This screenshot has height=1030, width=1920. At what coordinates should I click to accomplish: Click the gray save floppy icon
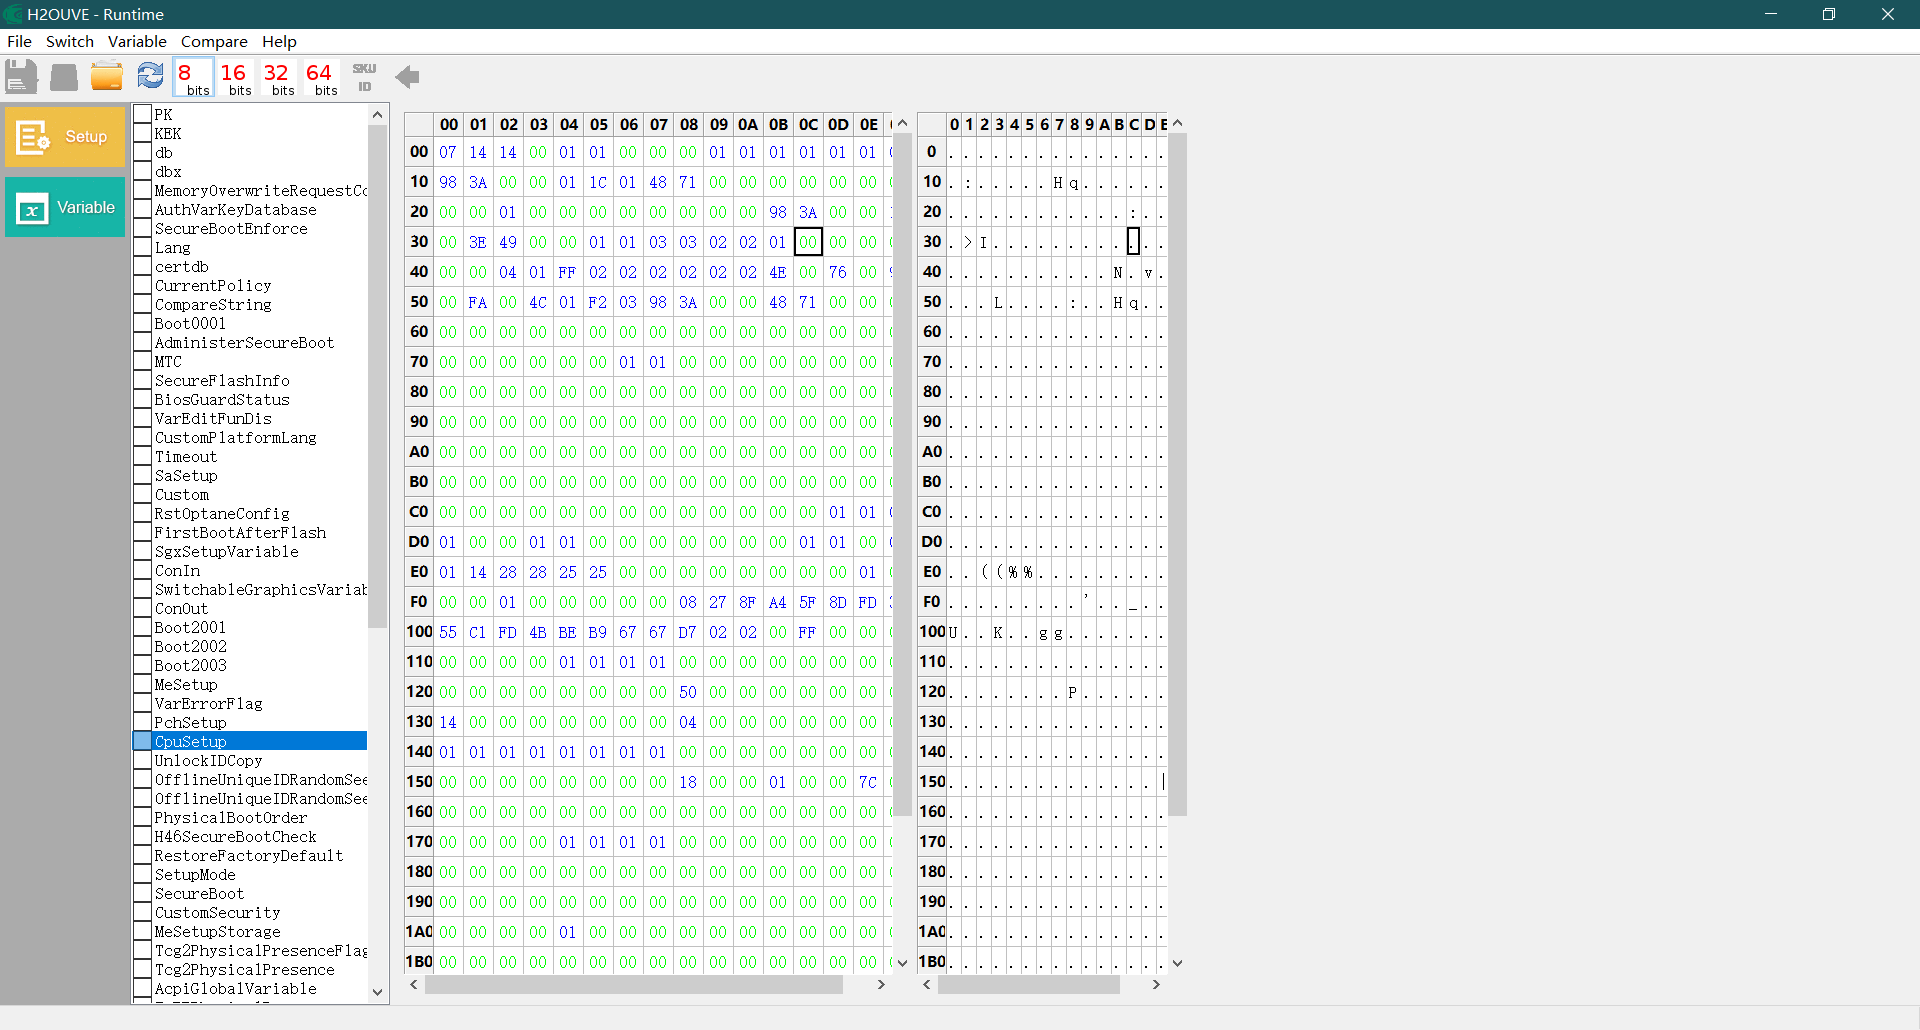(x=21, y=77)
